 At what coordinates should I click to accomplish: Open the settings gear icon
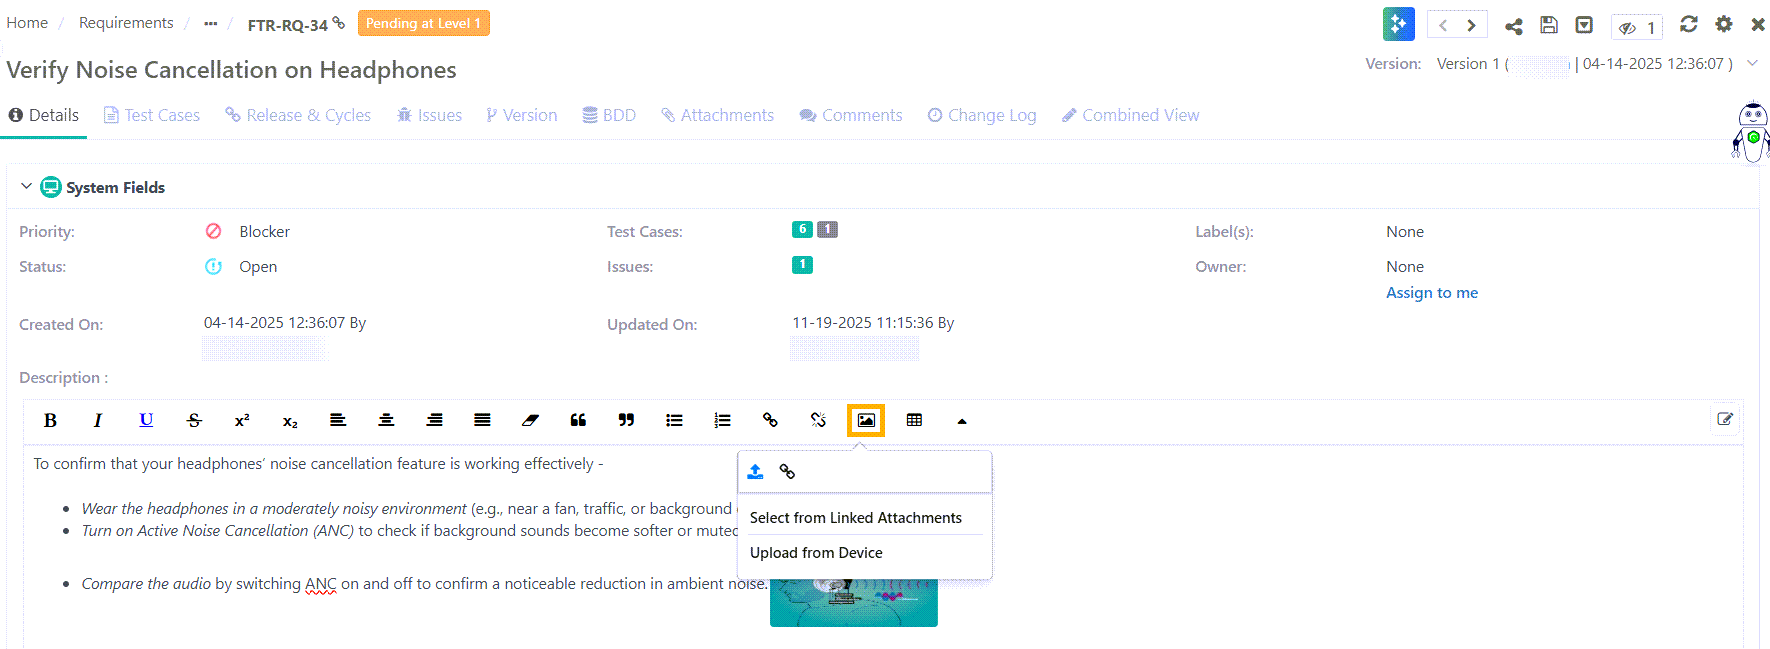point(1724,24)
